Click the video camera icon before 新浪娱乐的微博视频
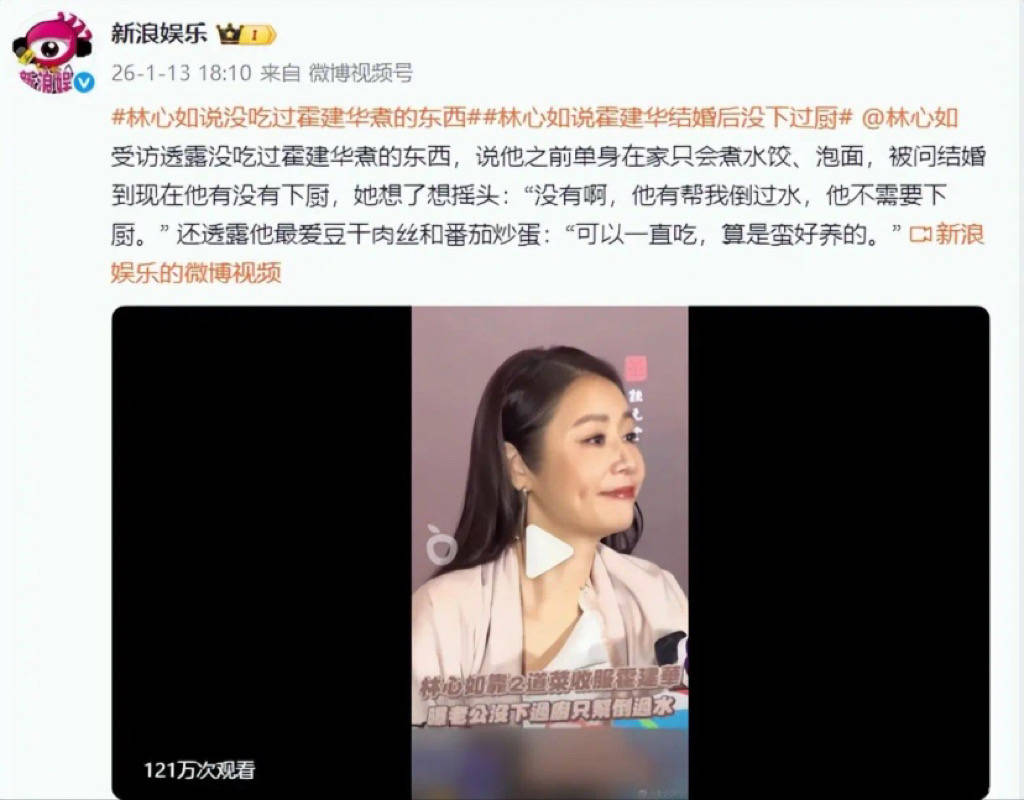The height and width of the screenshot is (800, 1024). pos(921,234)
